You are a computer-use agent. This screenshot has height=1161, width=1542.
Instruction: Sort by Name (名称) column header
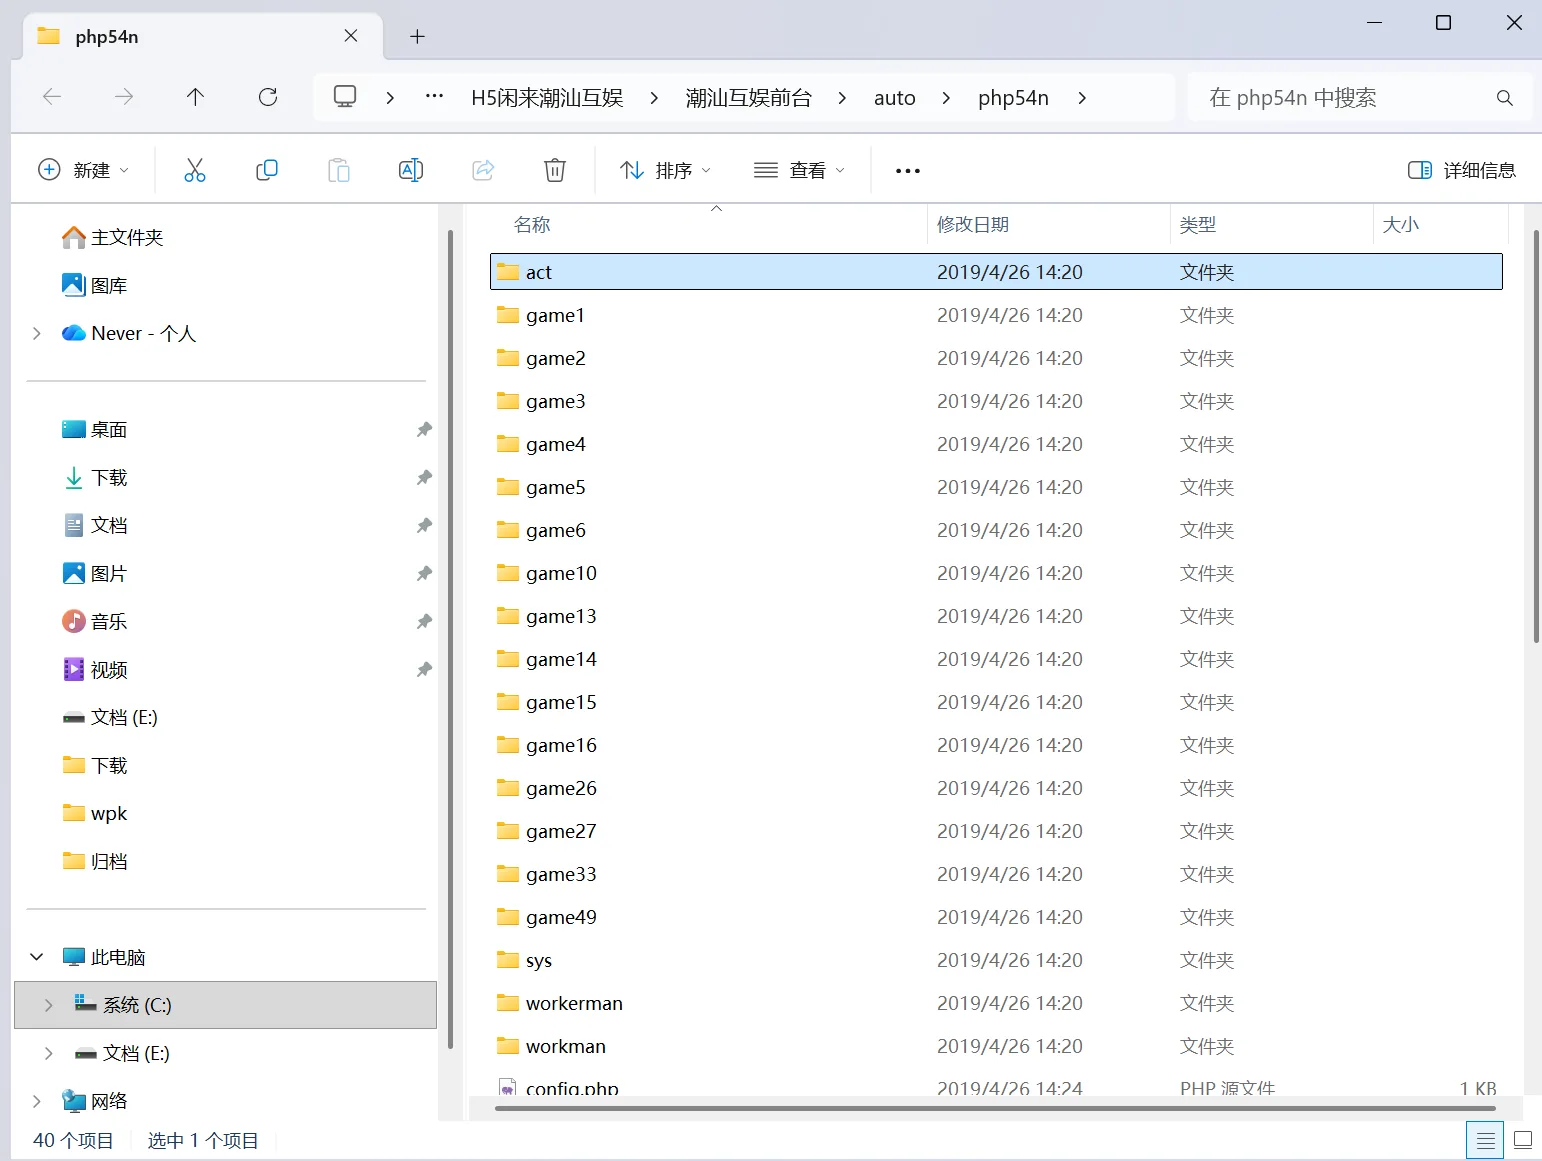pyautogui.click(x=532, y=225)
